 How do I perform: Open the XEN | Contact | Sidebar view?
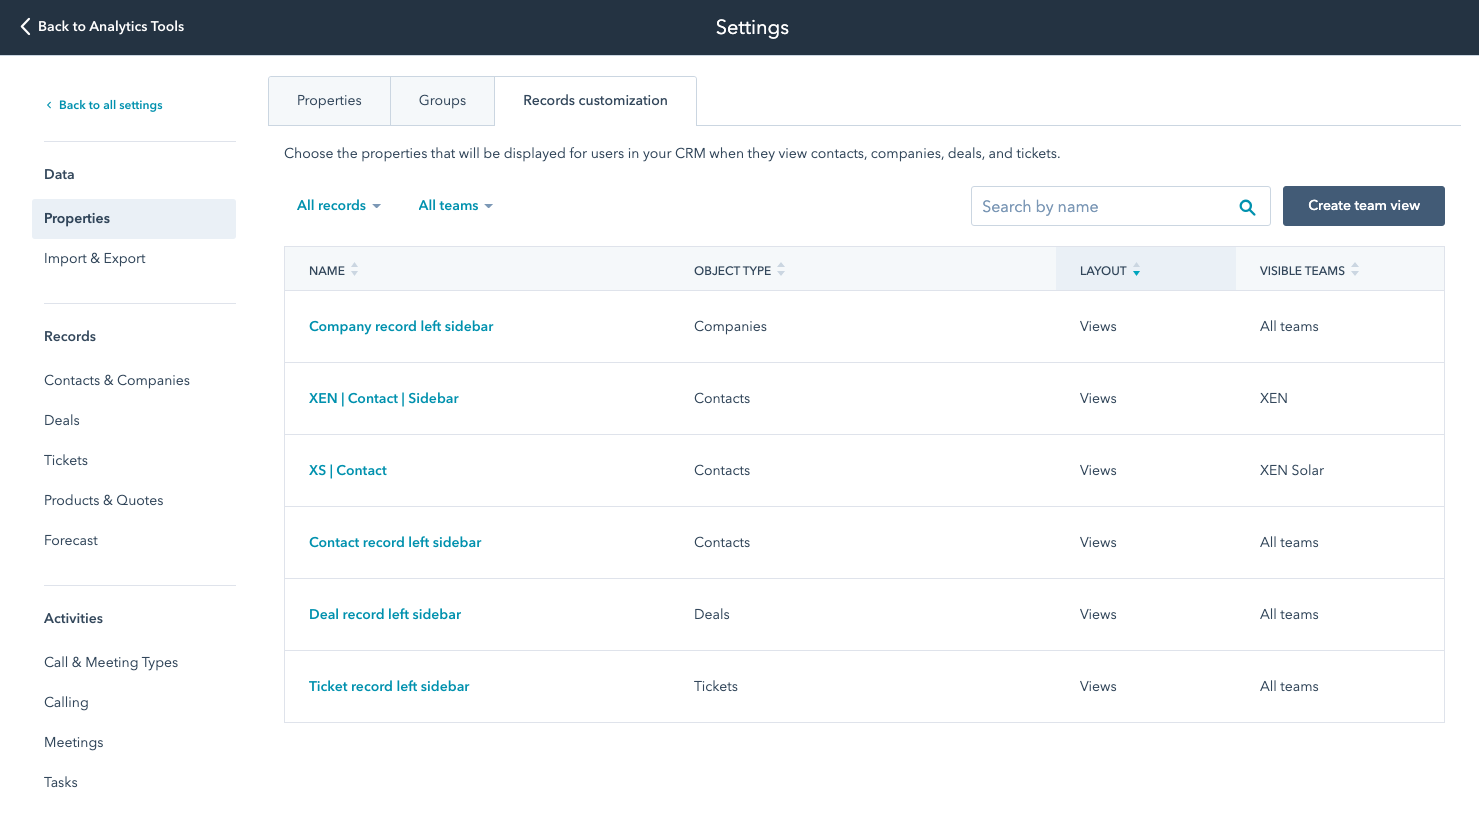coord(383,399)
